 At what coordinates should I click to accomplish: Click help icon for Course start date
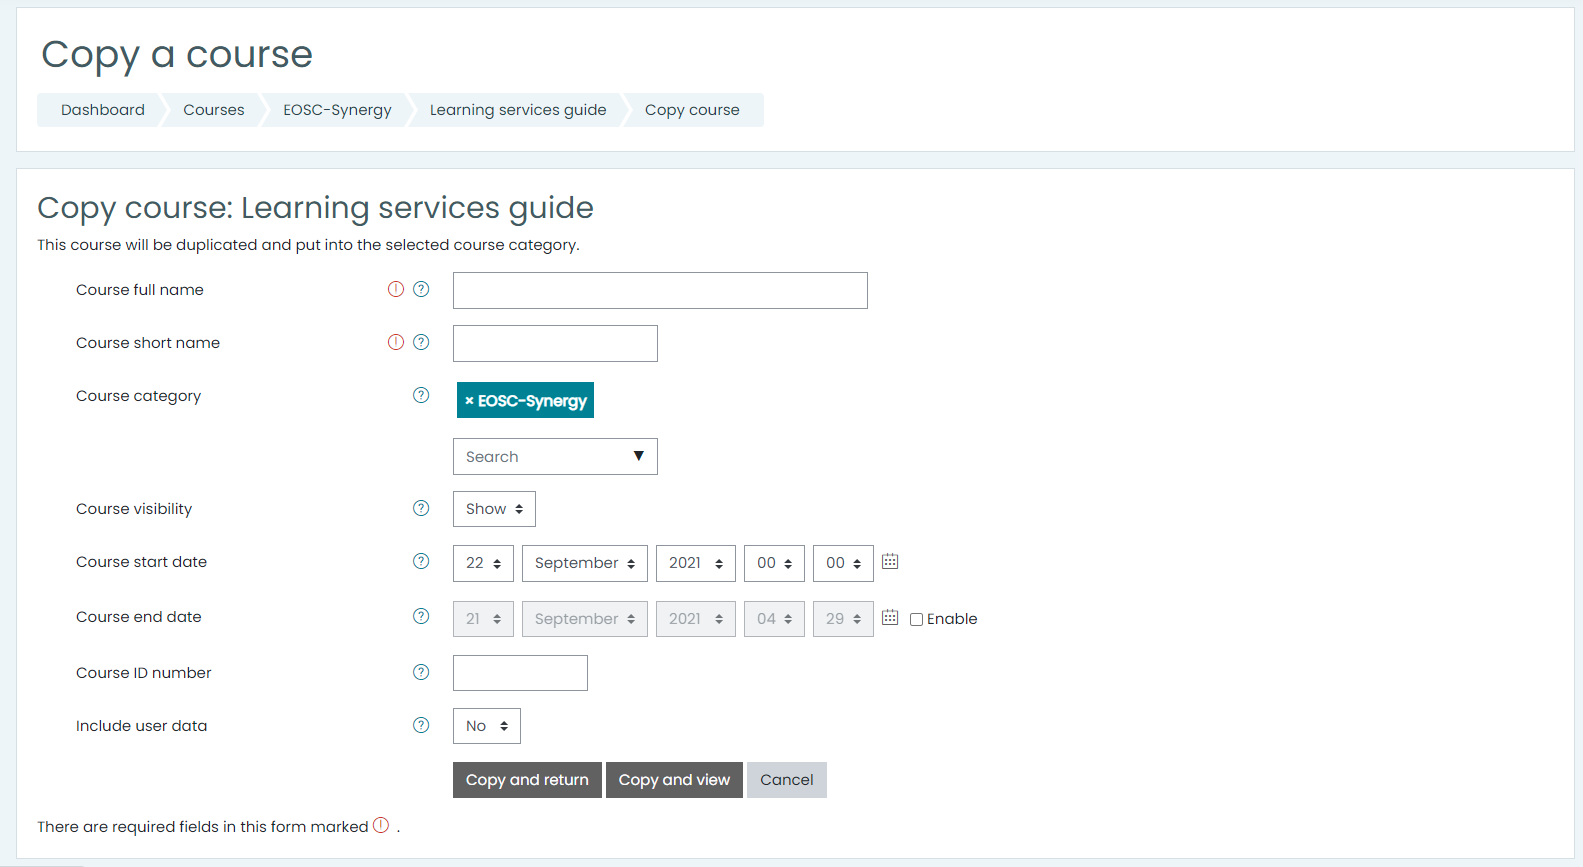pyautogui.click(x=421, y=561)
